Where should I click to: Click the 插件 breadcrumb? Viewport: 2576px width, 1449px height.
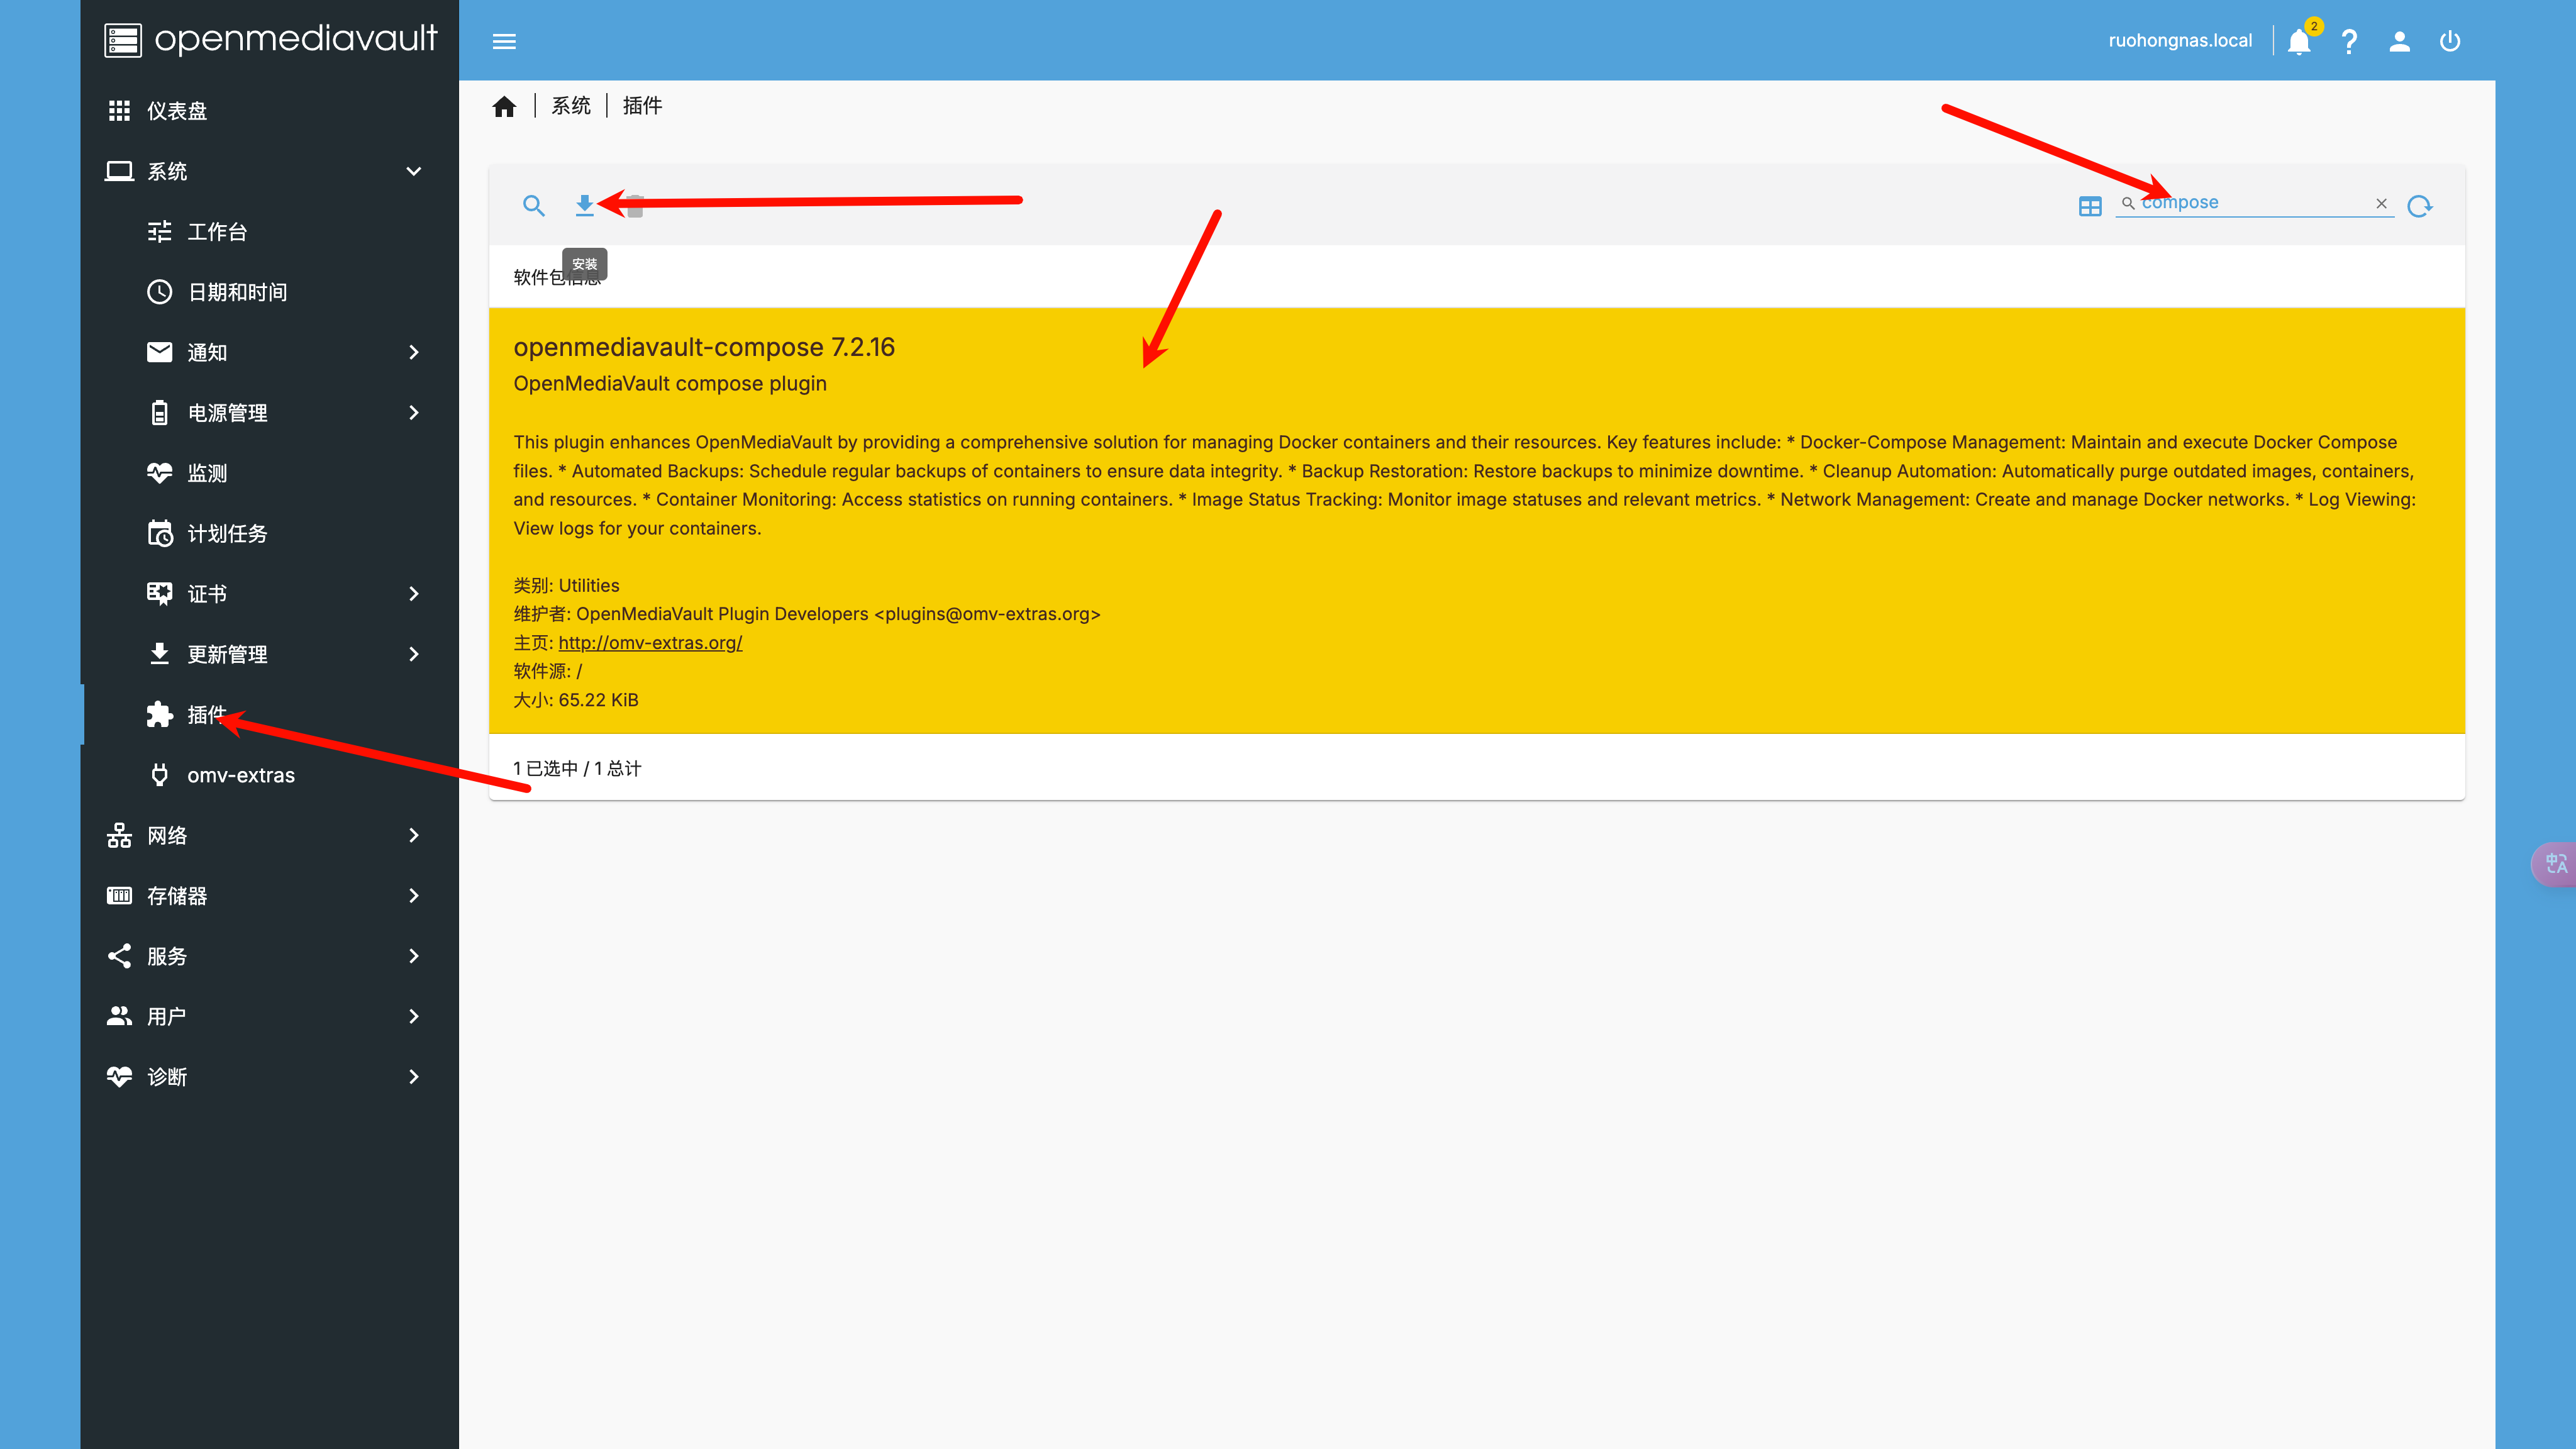(x=642, y=106)
